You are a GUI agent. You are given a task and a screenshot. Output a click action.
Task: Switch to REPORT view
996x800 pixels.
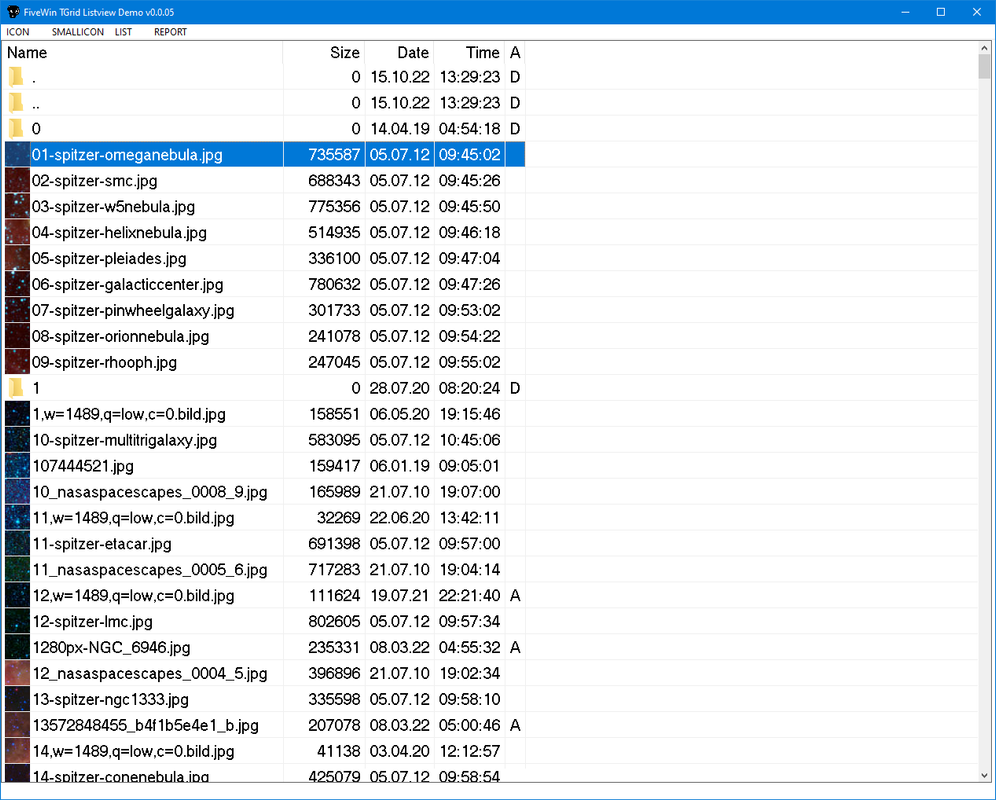tap(170, 32)
